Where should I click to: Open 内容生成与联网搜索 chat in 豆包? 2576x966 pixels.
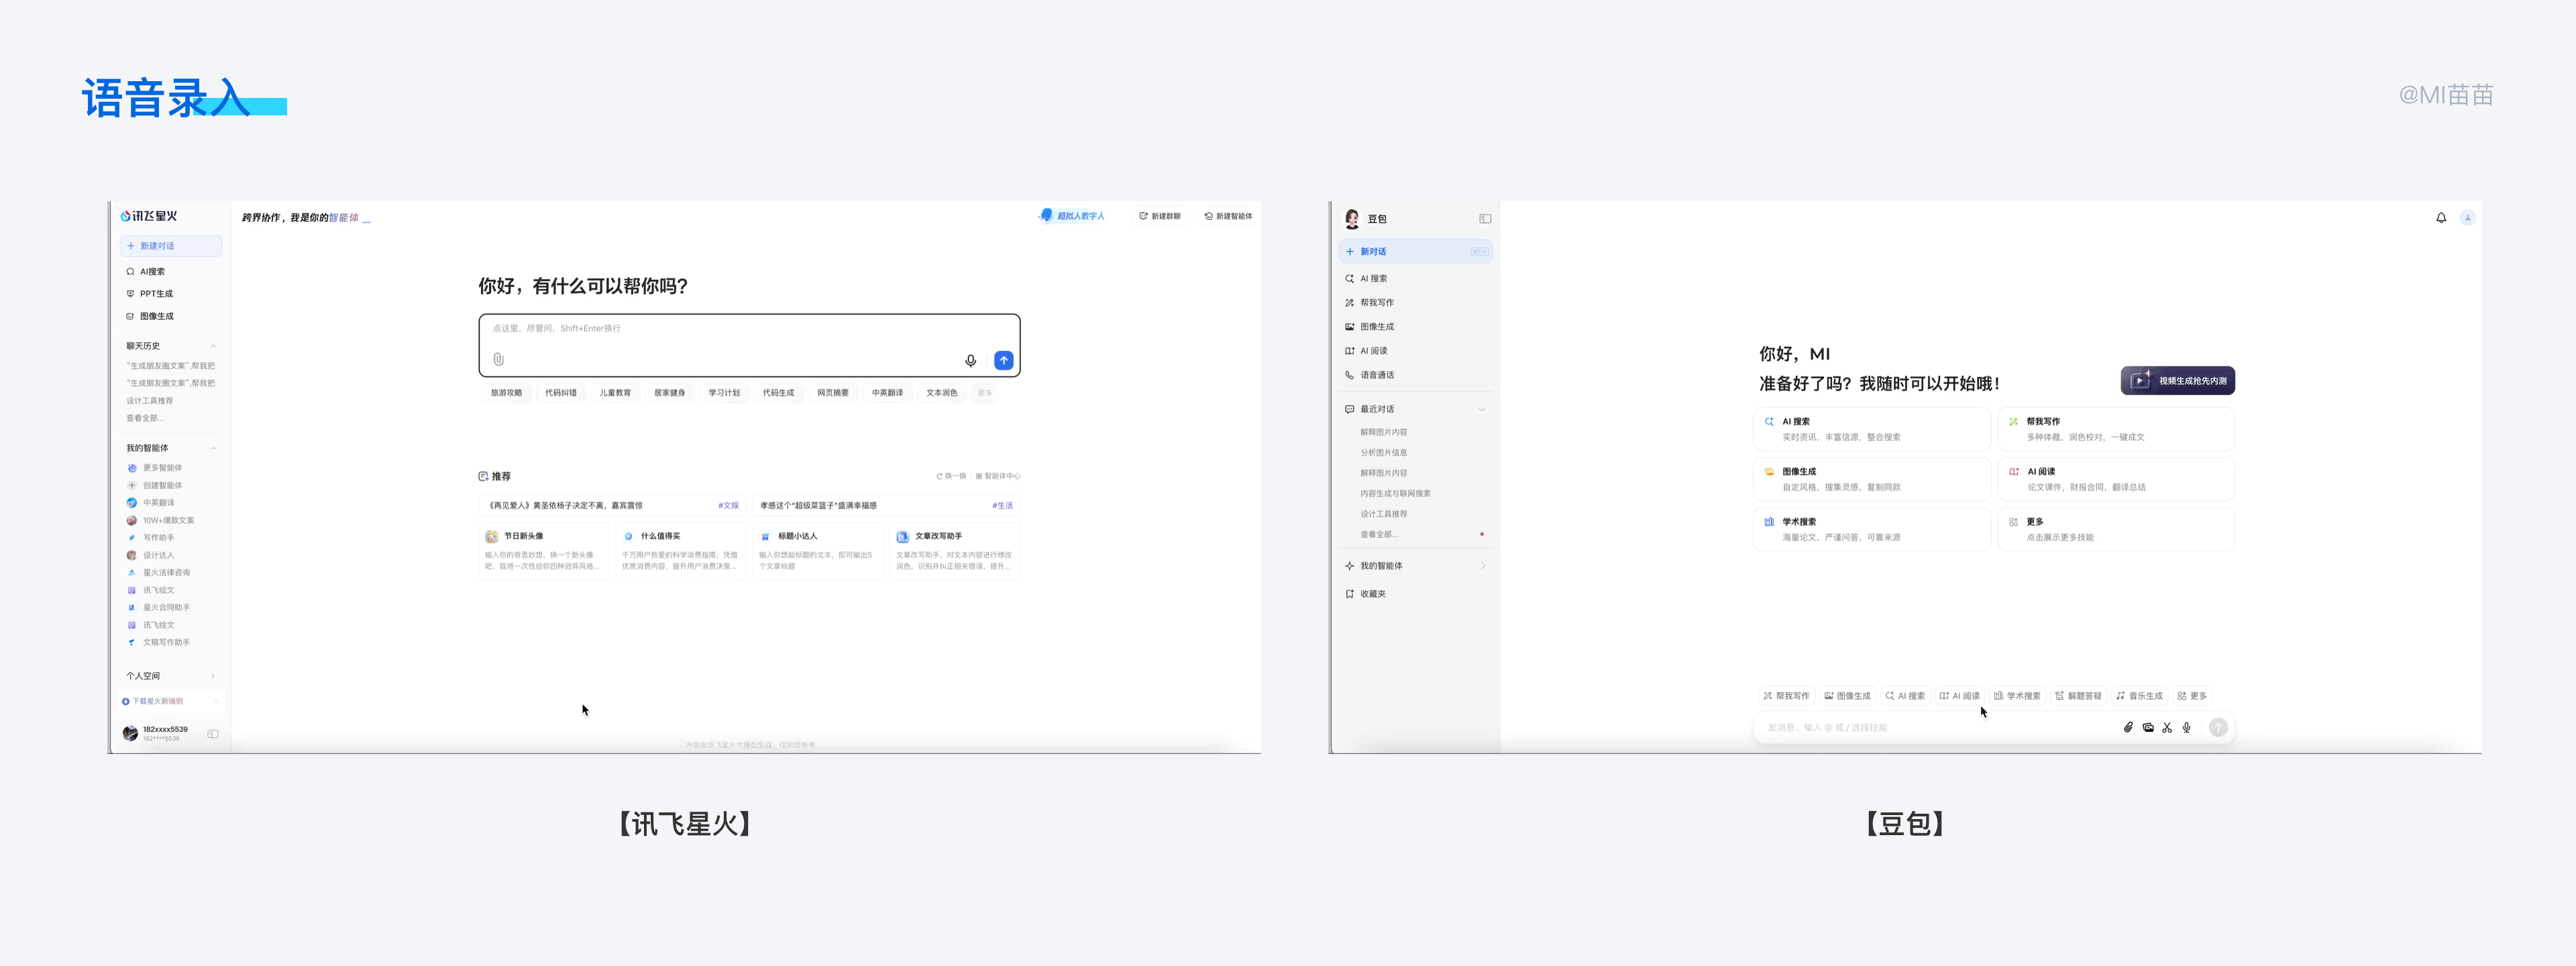tap(1395, 494)
